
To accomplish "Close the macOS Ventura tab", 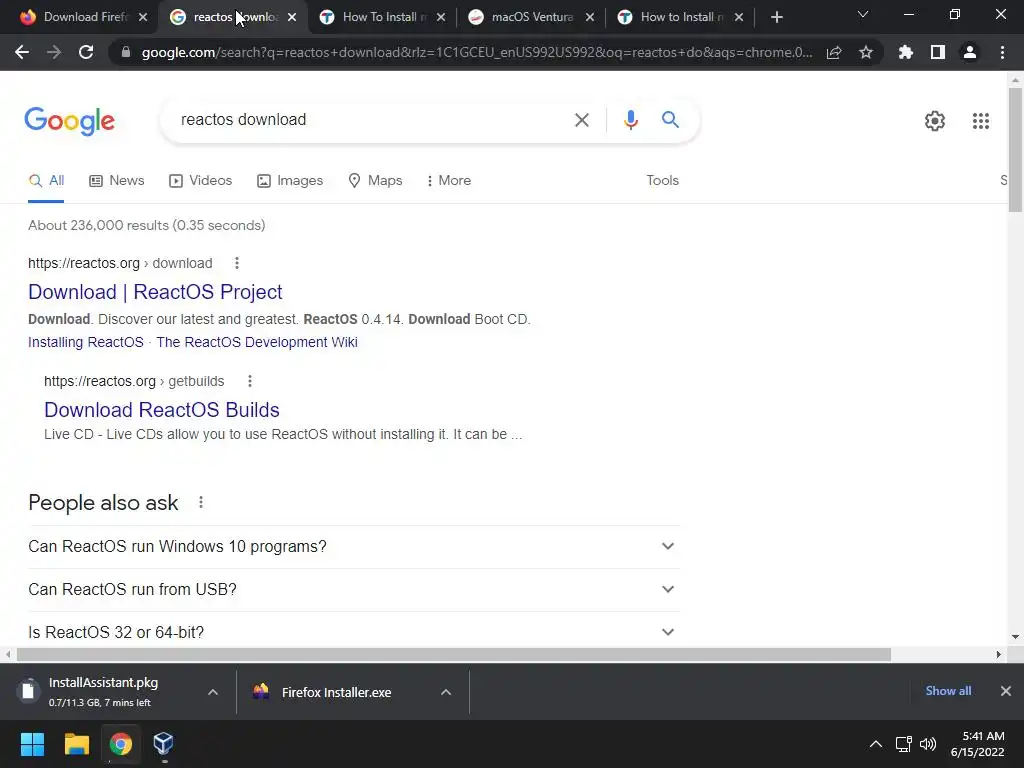I will pyautogui.click(x=590, y=18).
